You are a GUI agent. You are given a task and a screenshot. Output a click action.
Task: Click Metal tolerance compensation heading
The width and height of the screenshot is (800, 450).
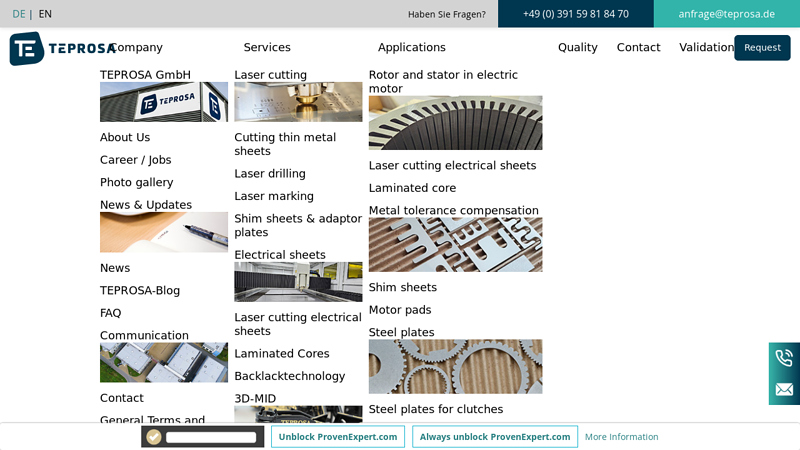pyautogui.click(x=454, y=210)
